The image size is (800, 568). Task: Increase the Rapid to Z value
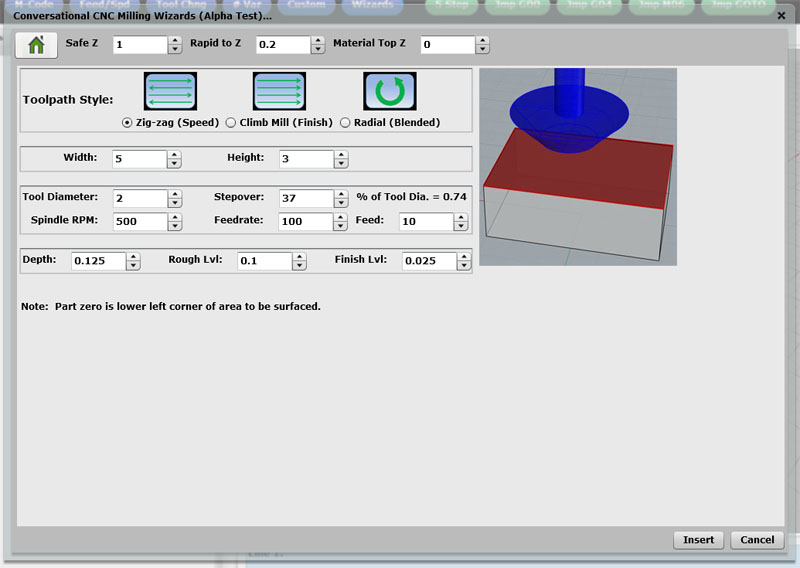[318, 40]
